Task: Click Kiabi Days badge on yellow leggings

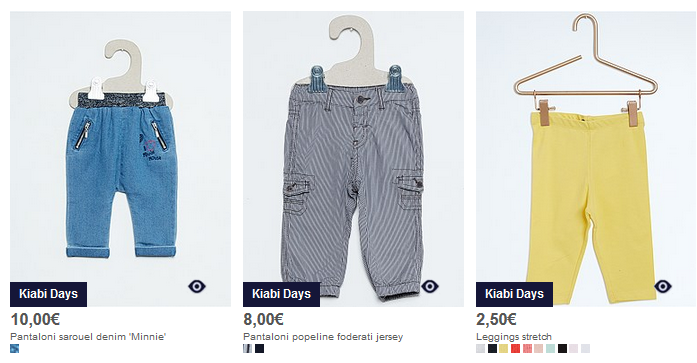Action: tap(514, 294)
